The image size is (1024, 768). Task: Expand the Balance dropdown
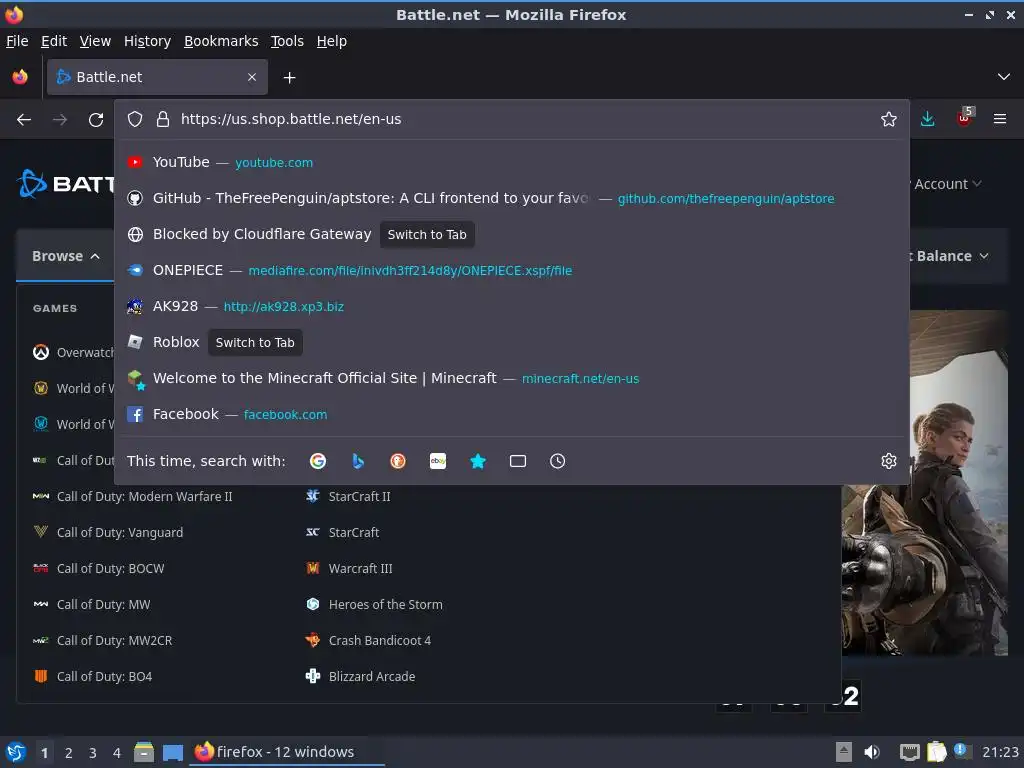point(952,256)
